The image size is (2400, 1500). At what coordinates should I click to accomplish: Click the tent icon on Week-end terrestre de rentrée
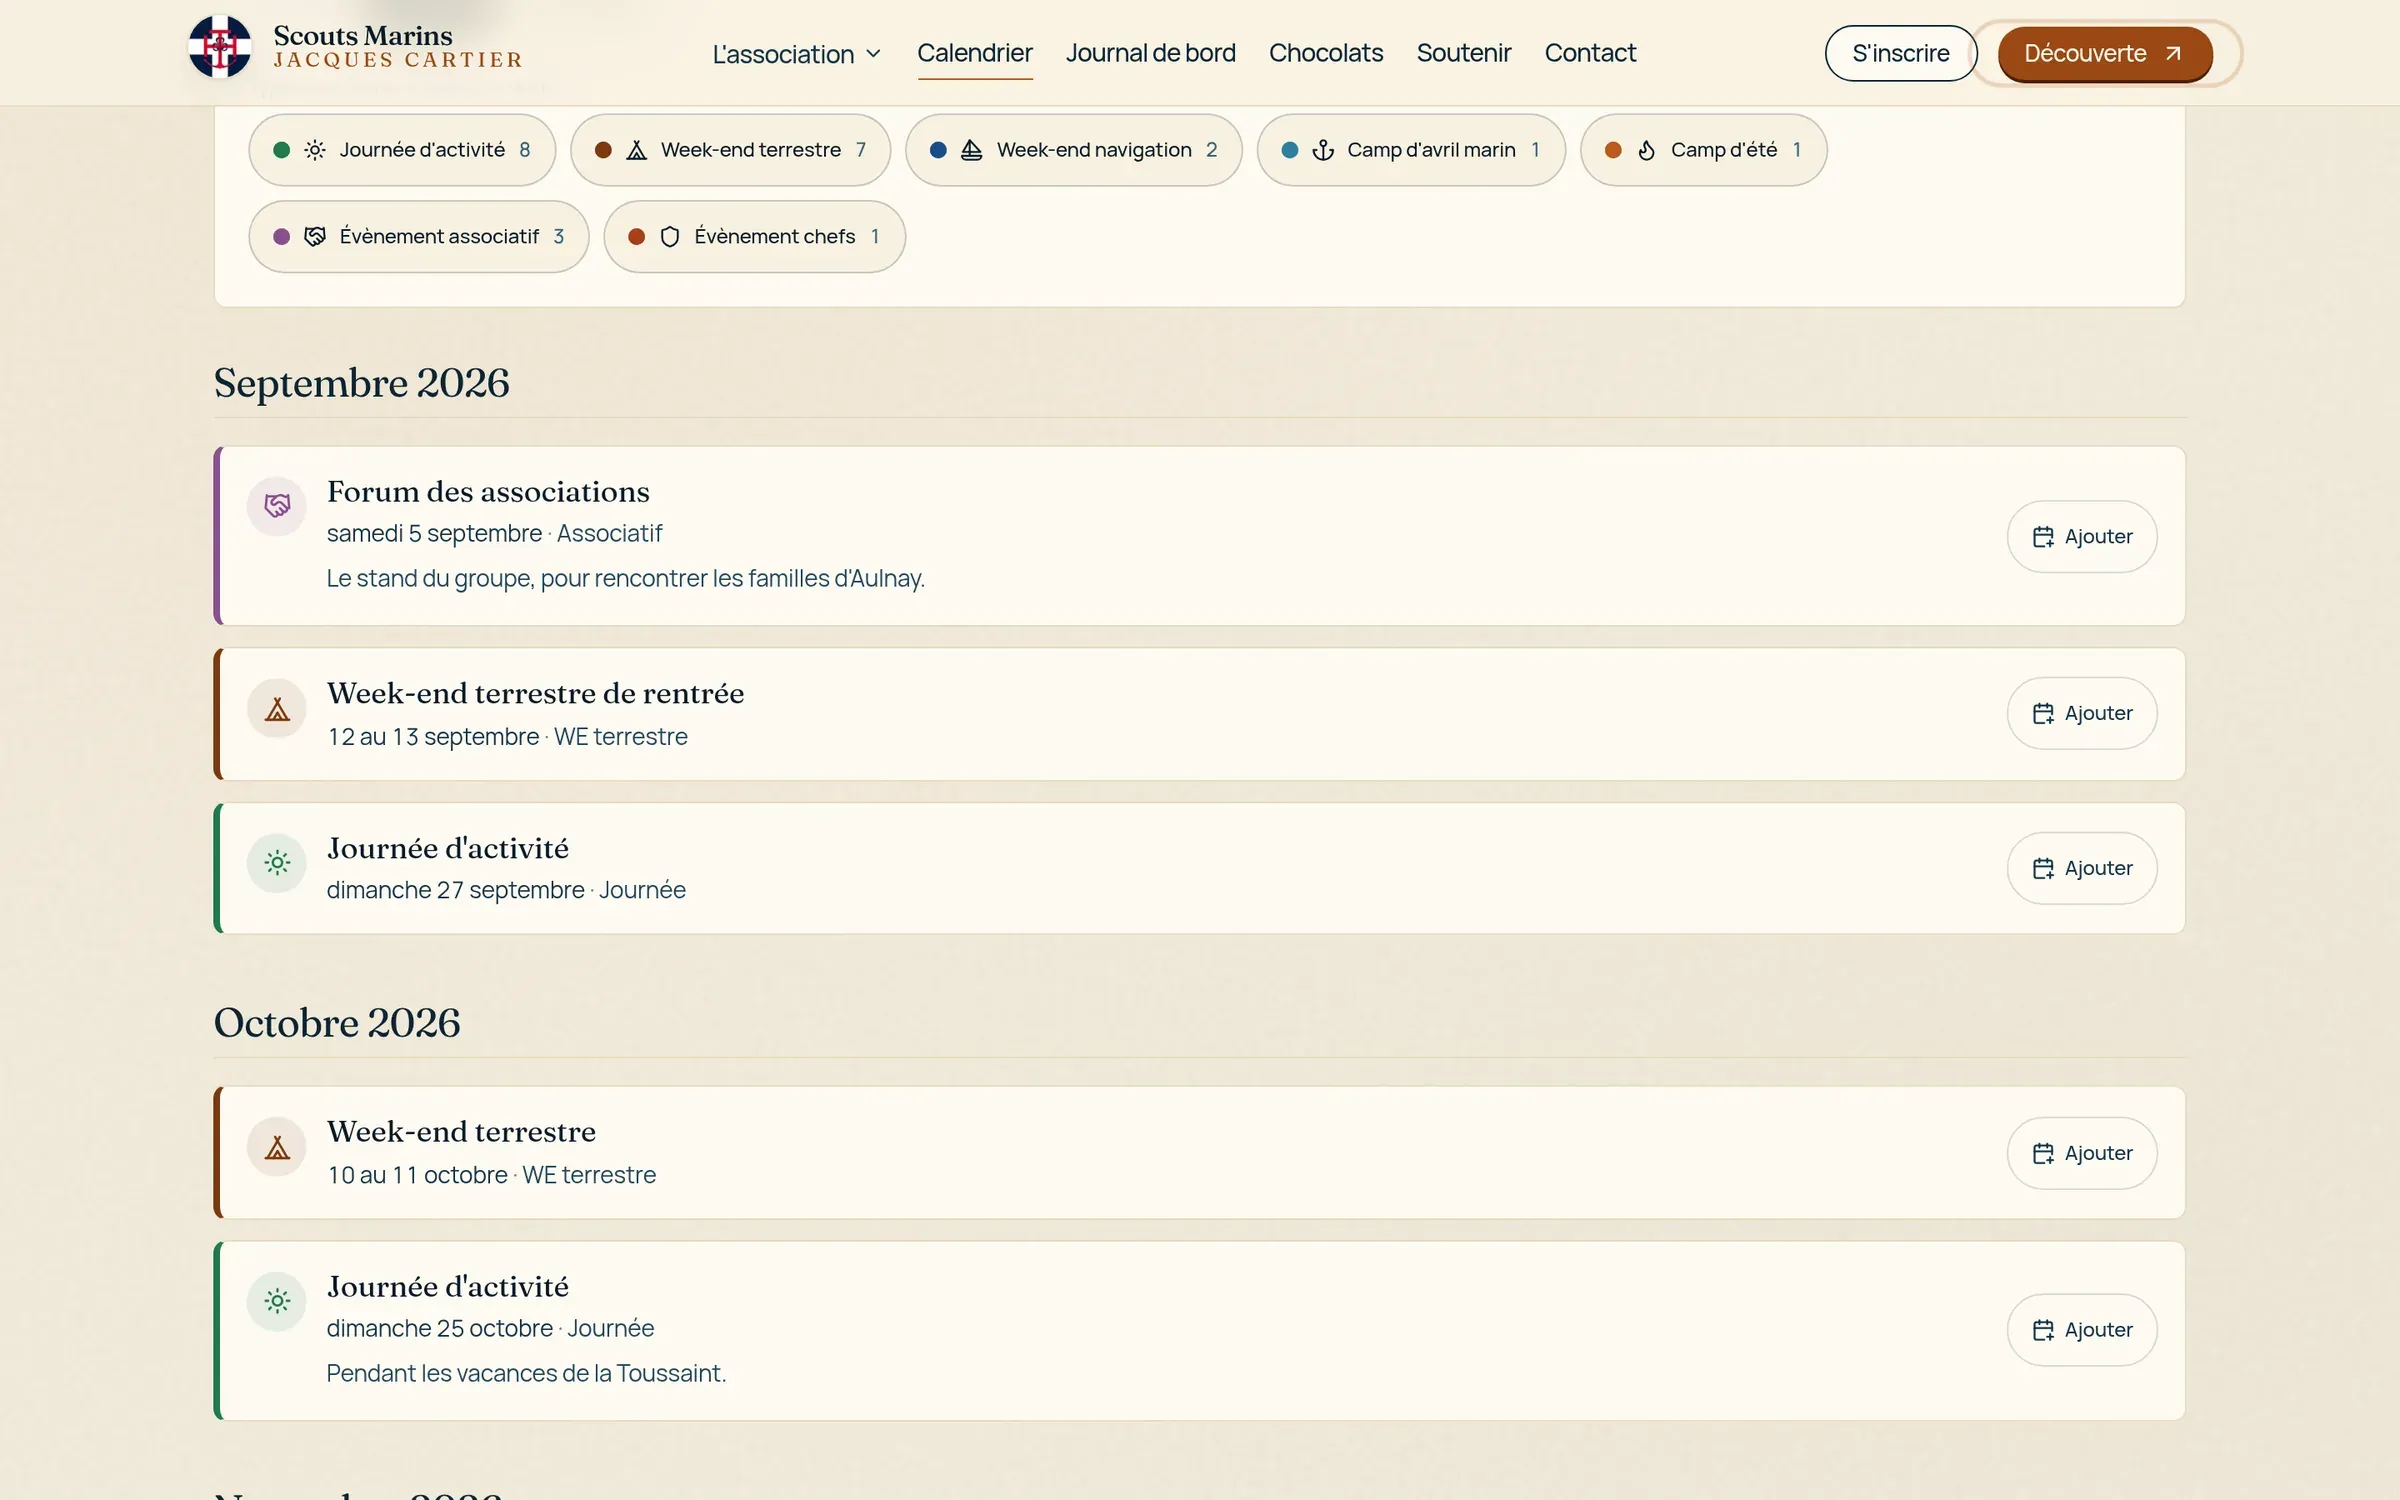pyautogui.click(x=277, y=709)
